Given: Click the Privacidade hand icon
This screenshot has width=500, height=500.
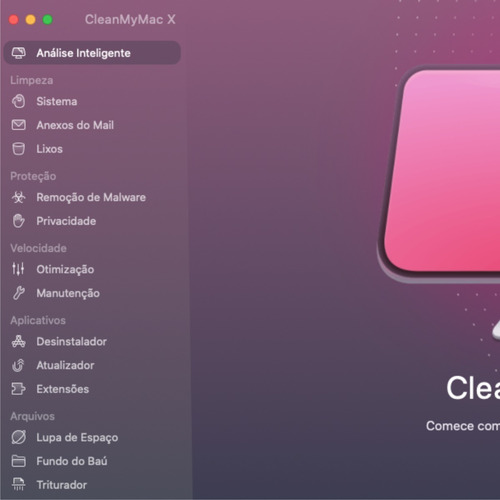Looking at the screenshot, I should (19, 221).
